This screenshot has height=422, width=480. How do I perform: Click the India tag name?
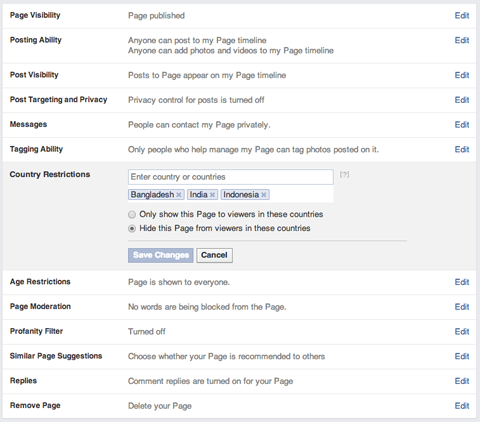199,195
